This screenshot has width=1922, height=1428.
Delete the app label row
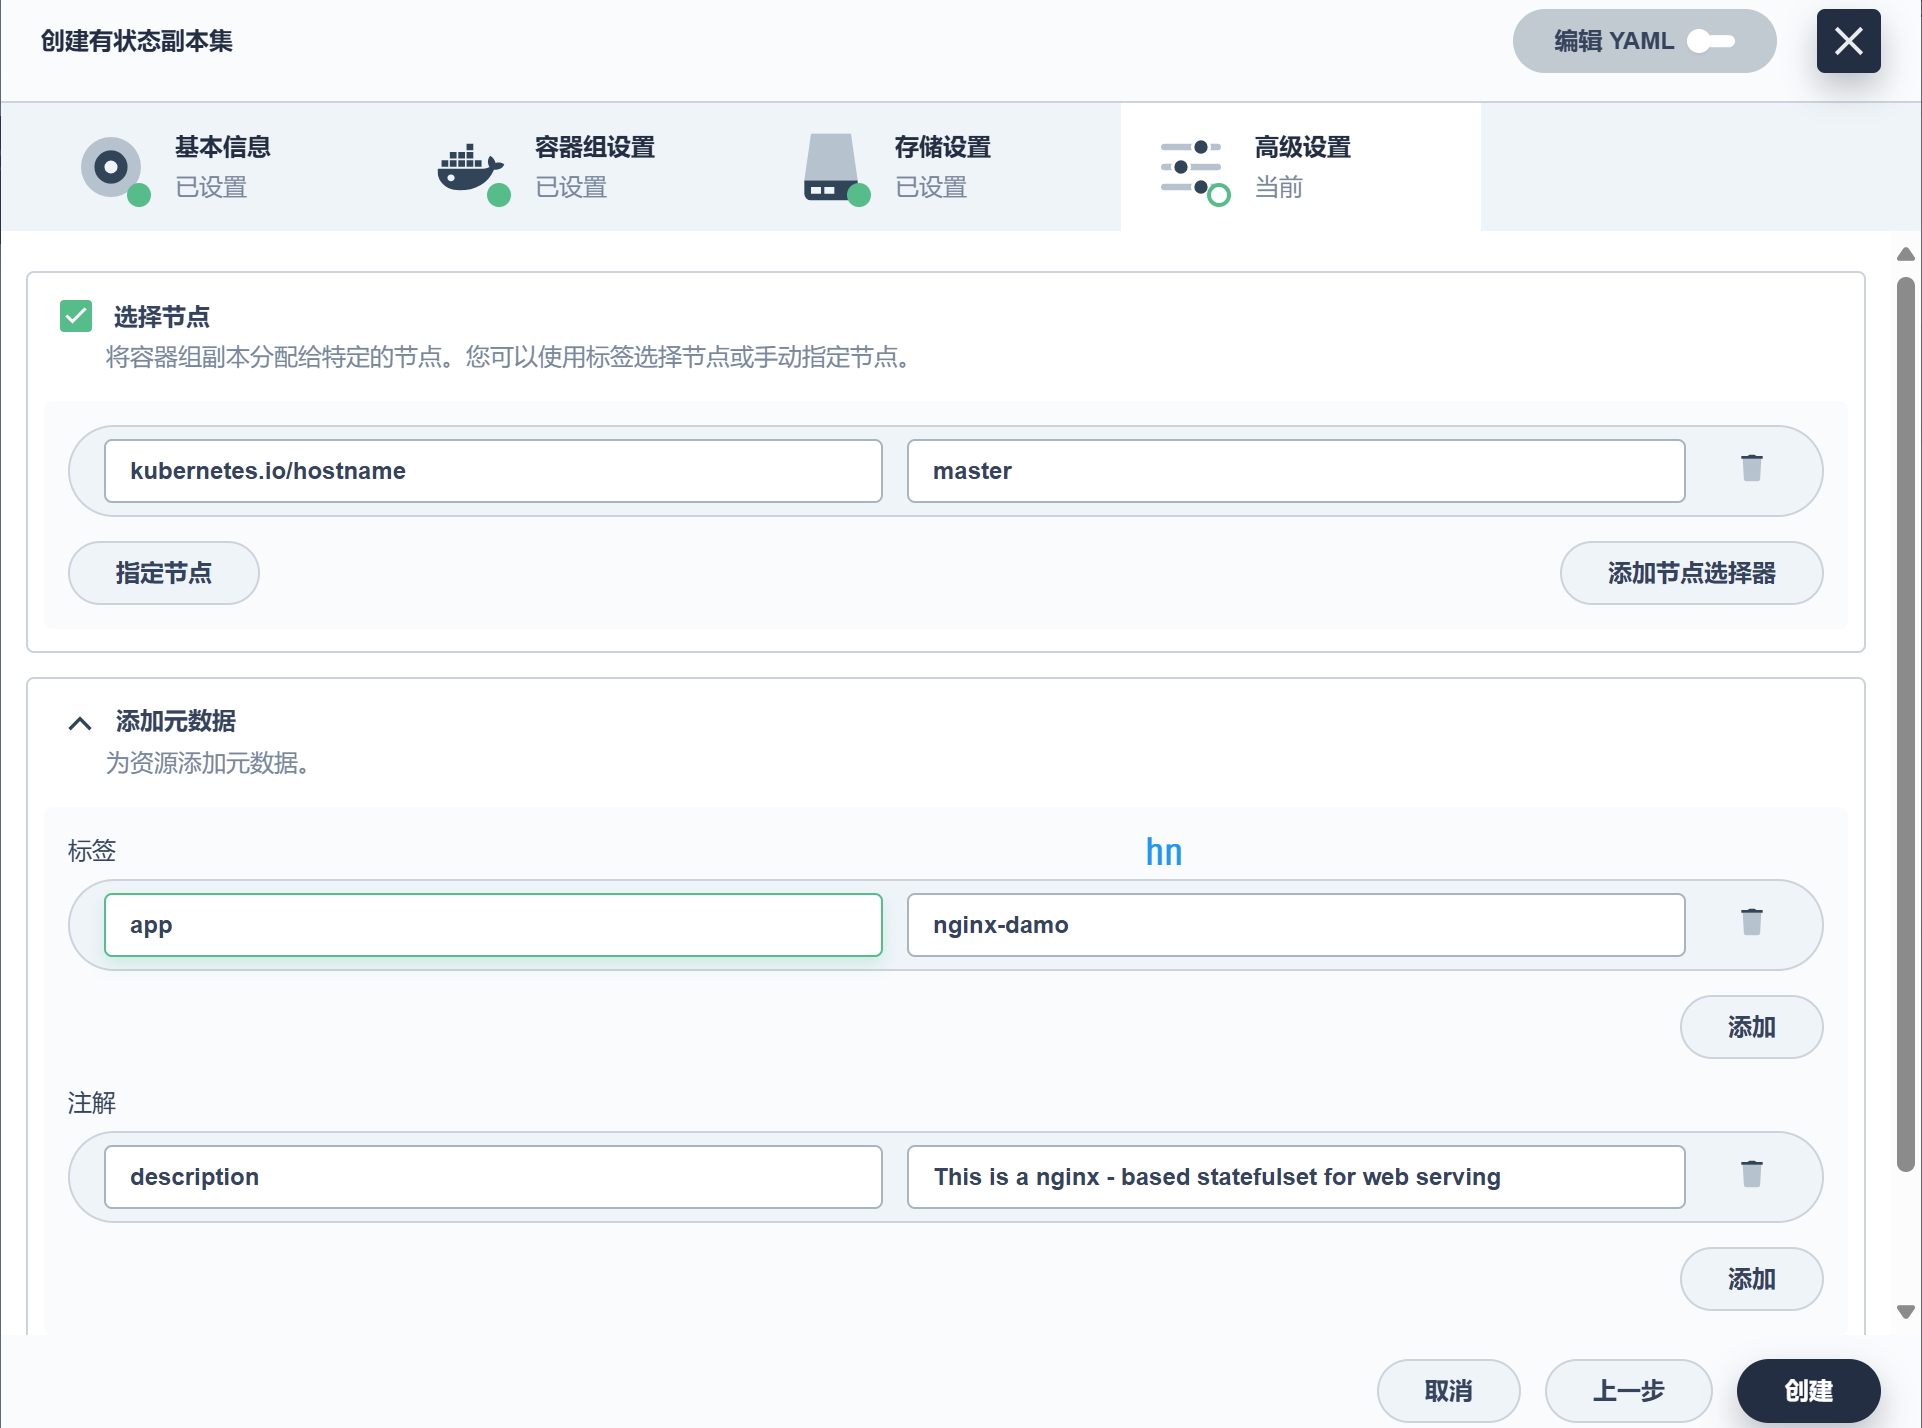1751,922
